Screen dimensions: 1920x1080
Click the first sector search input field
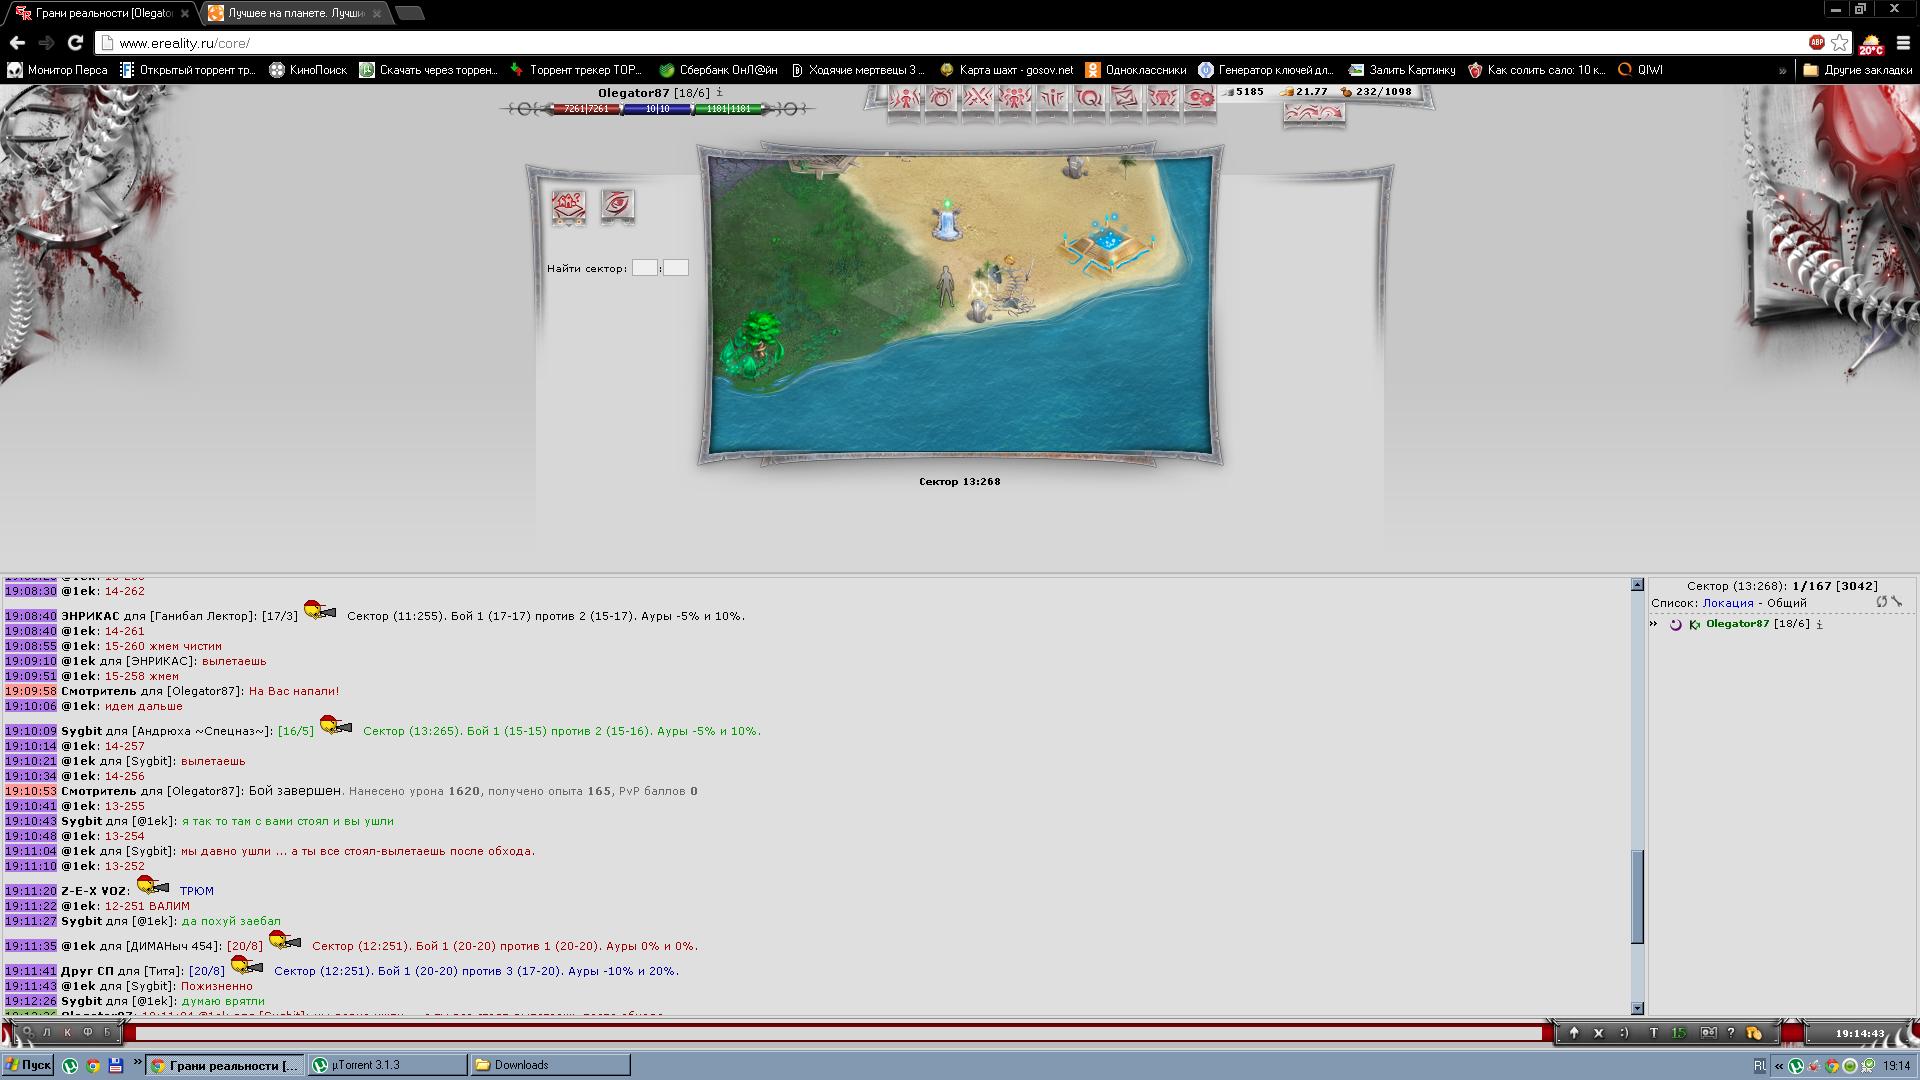(x=644, y=268)
